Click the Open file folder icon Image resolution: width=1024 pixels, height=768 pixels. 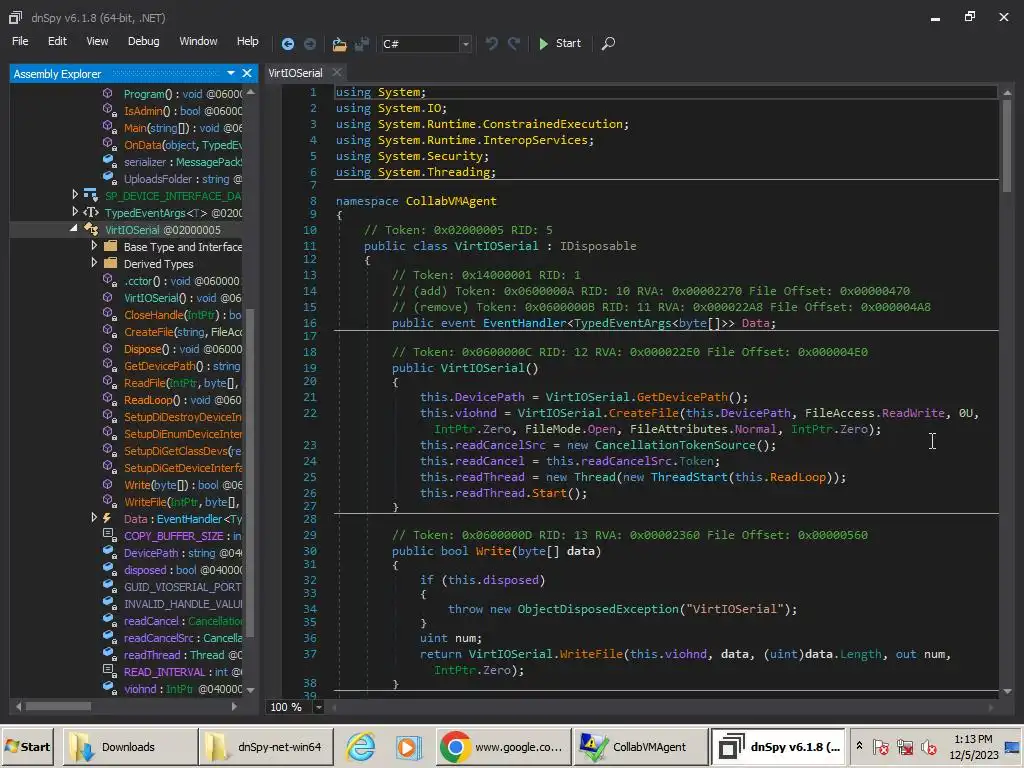point(339,43)
